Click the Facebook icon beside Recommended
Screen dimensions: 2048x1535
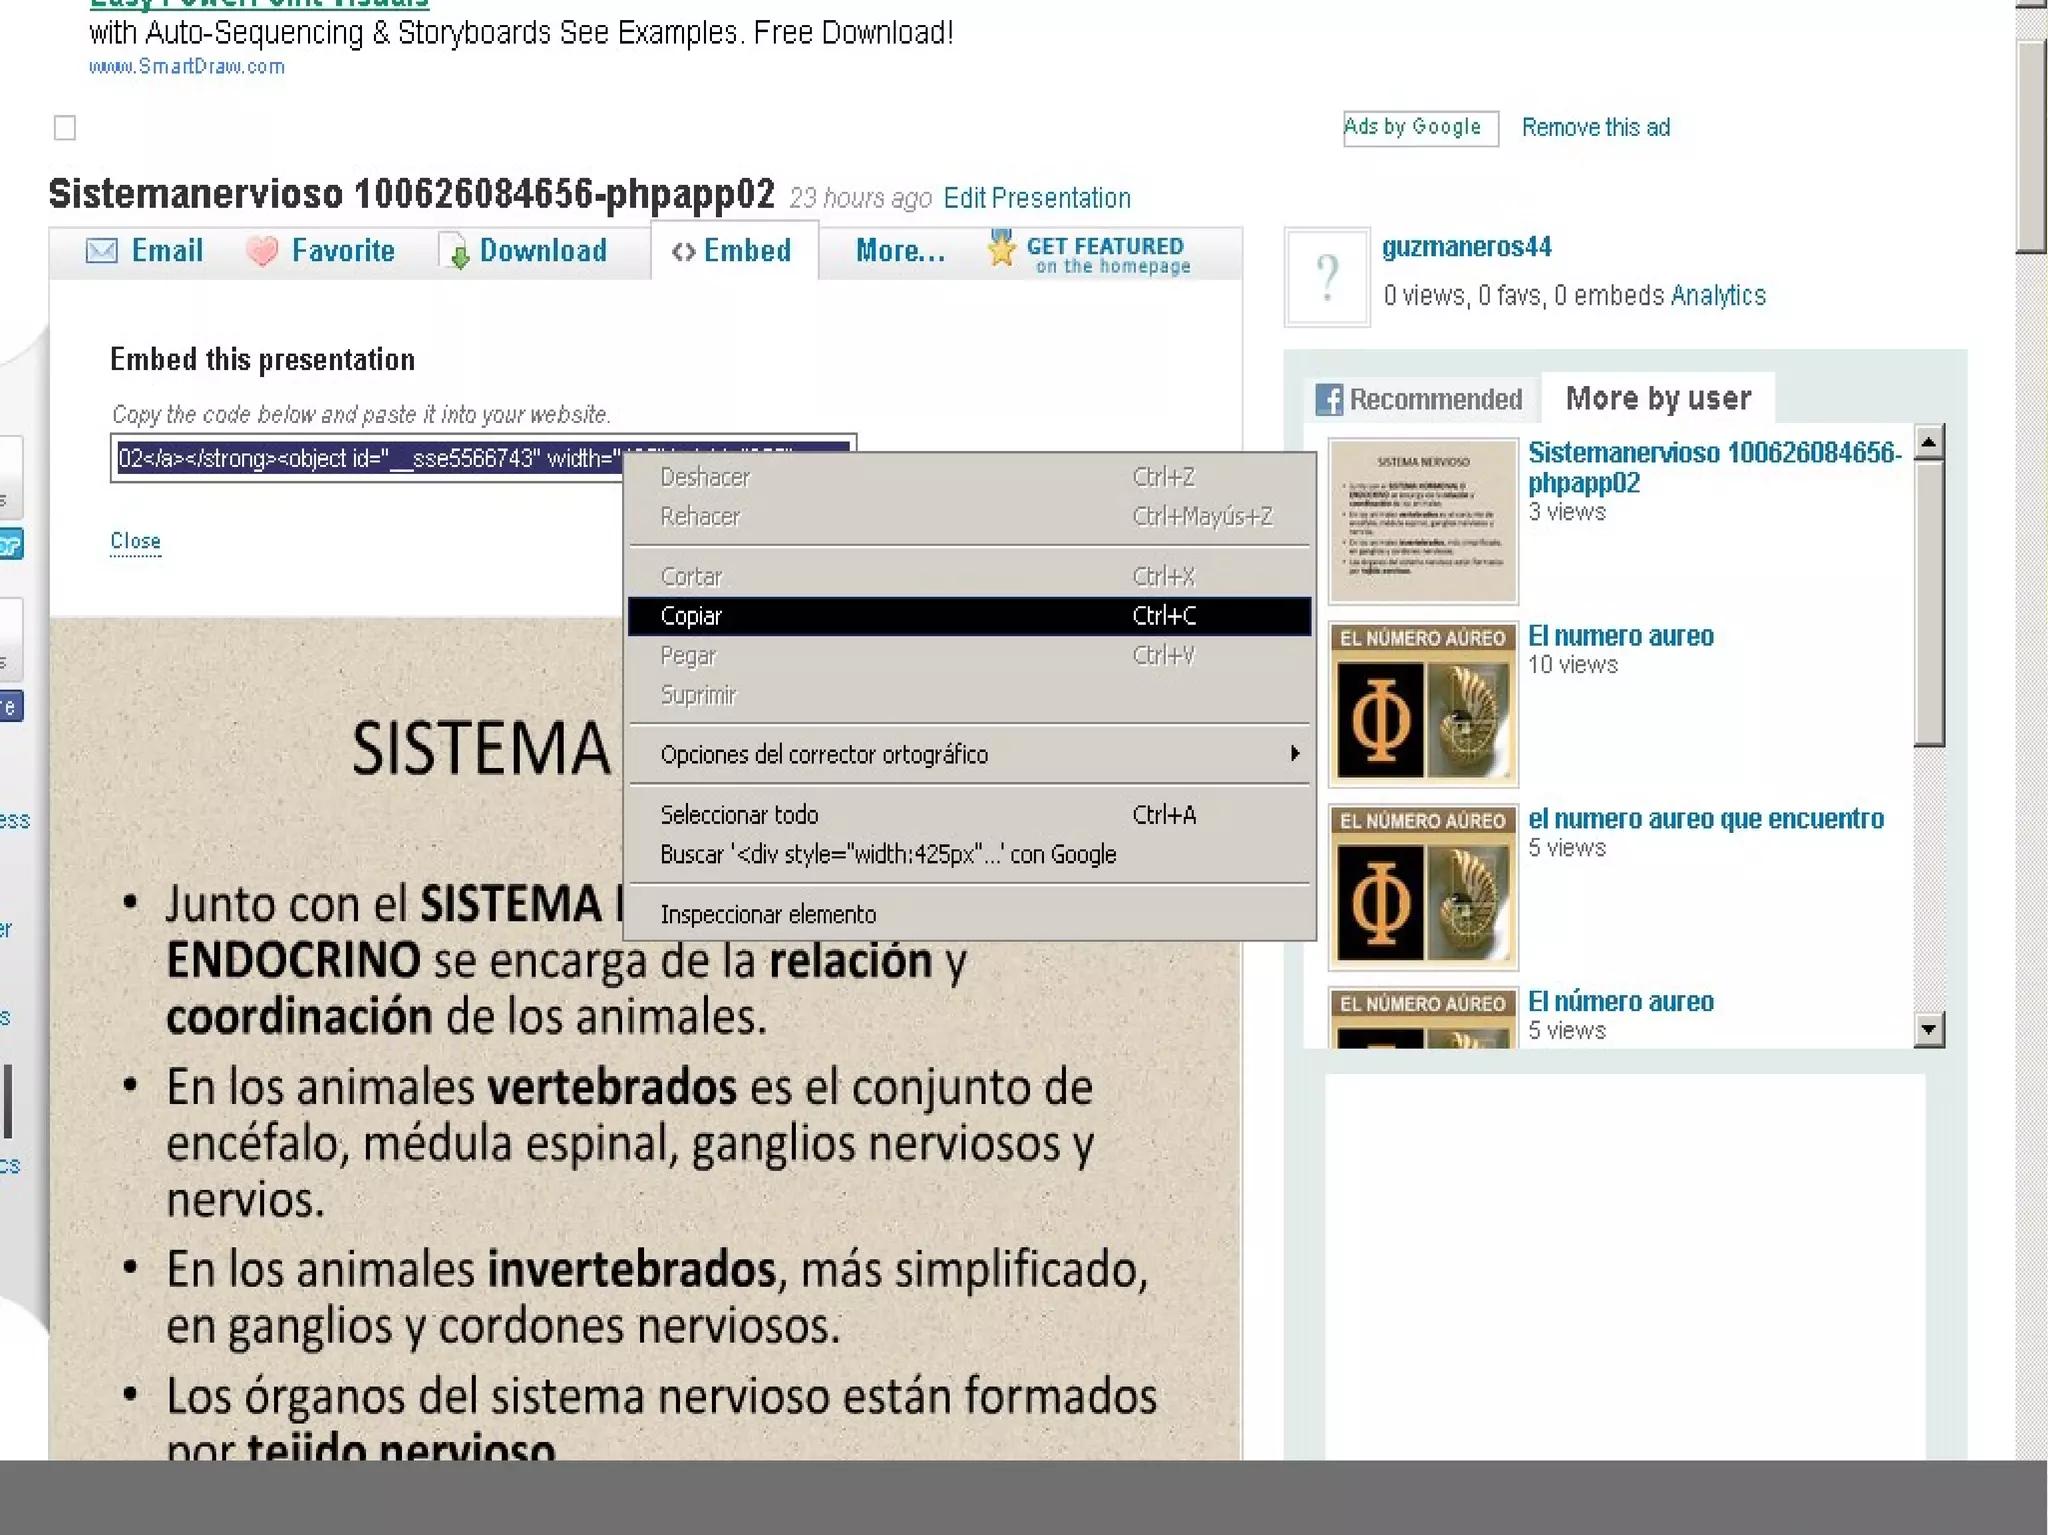[1329, 400]
